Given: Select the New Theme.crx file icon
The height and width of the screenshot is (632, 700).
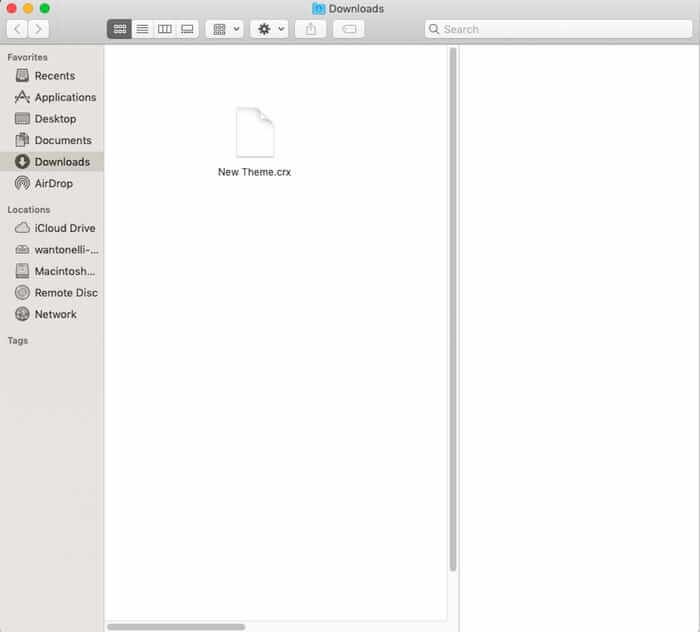Looking at the screenshot, I should [255, 133].
